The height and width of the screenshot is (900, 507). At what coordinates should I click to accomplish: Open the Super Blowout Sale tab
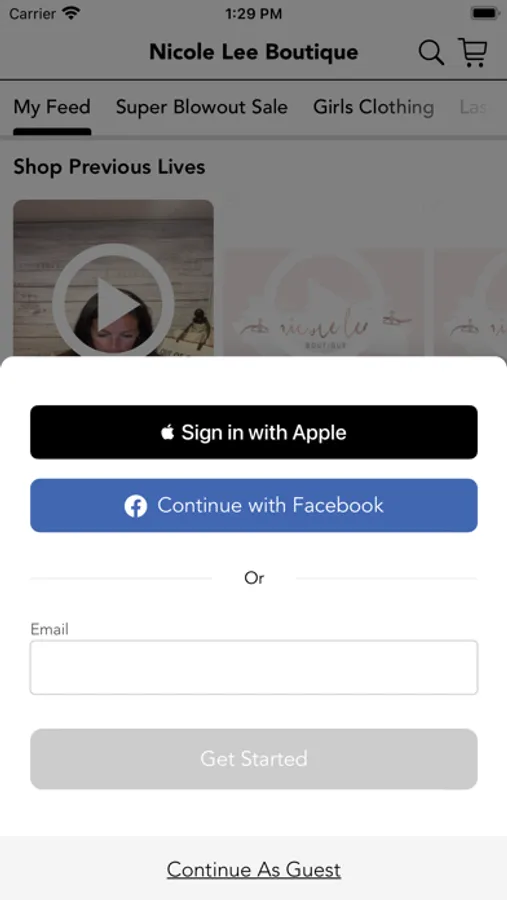[202, 107]
